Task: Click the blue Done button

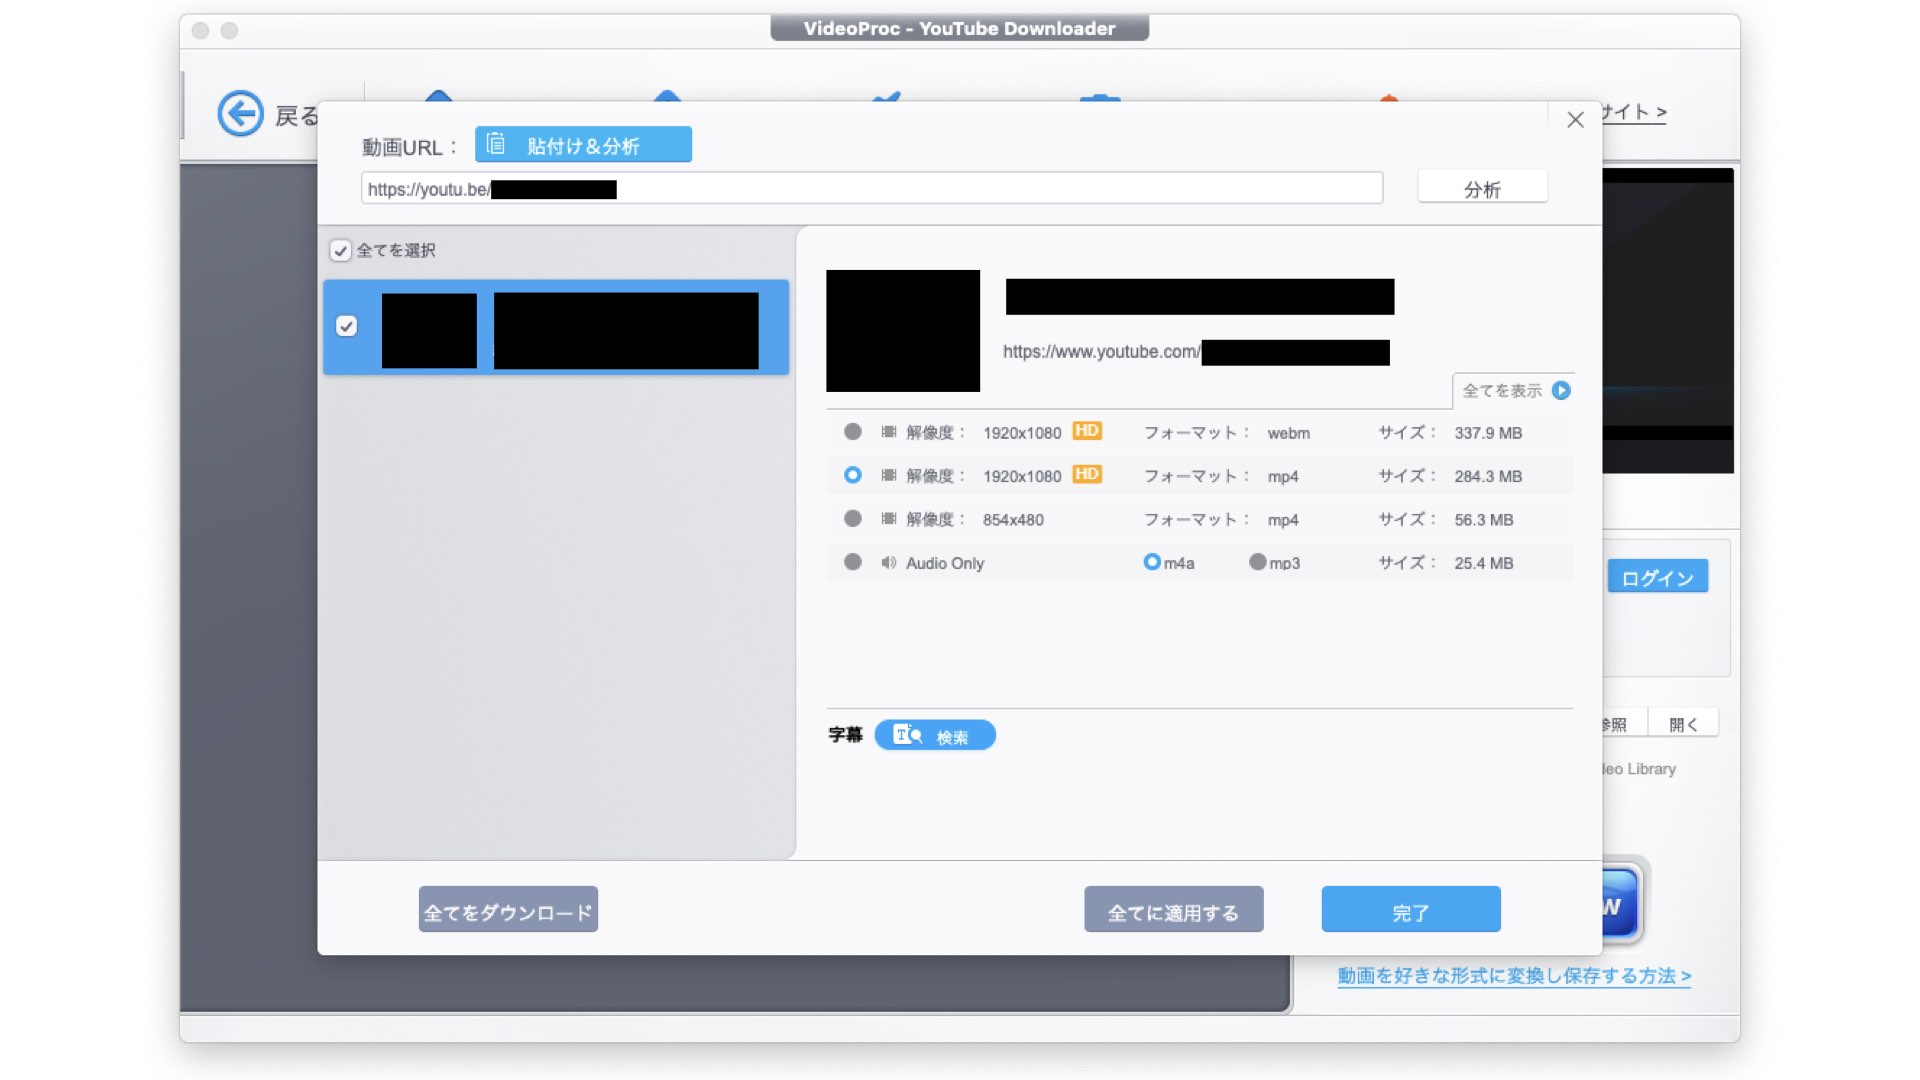Action: coord(1410,910)
